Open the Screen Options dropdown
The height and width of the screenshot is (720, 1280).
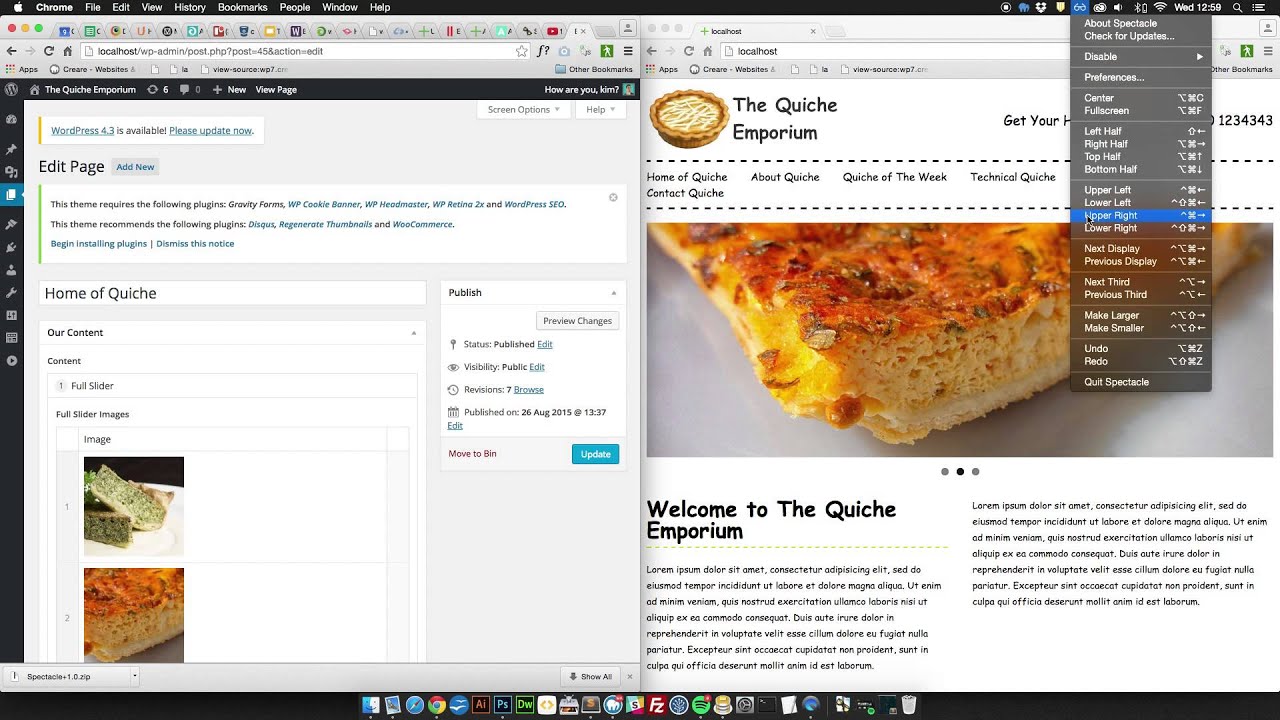pos(523,109)
